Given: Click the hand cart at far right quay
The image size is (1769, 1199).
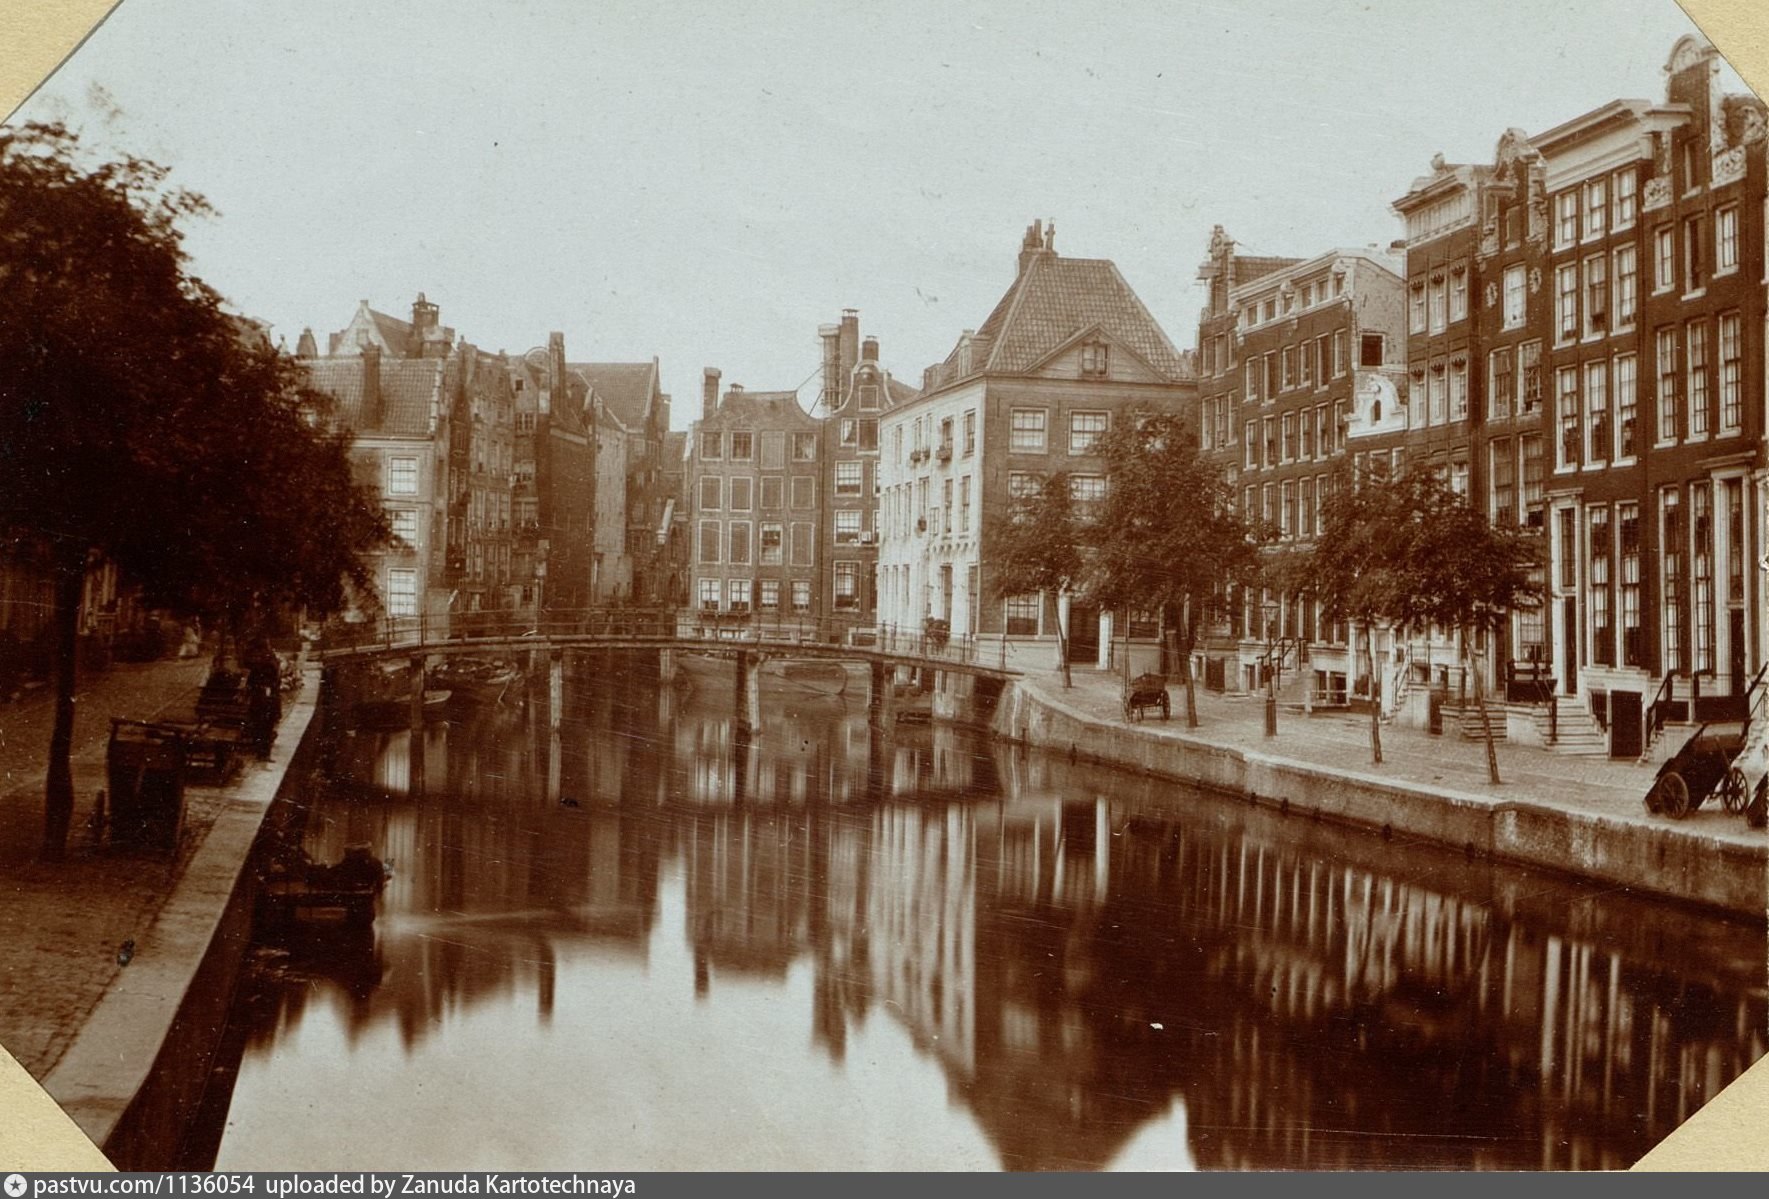Looking at the screenshot, I should point(1700,764).
